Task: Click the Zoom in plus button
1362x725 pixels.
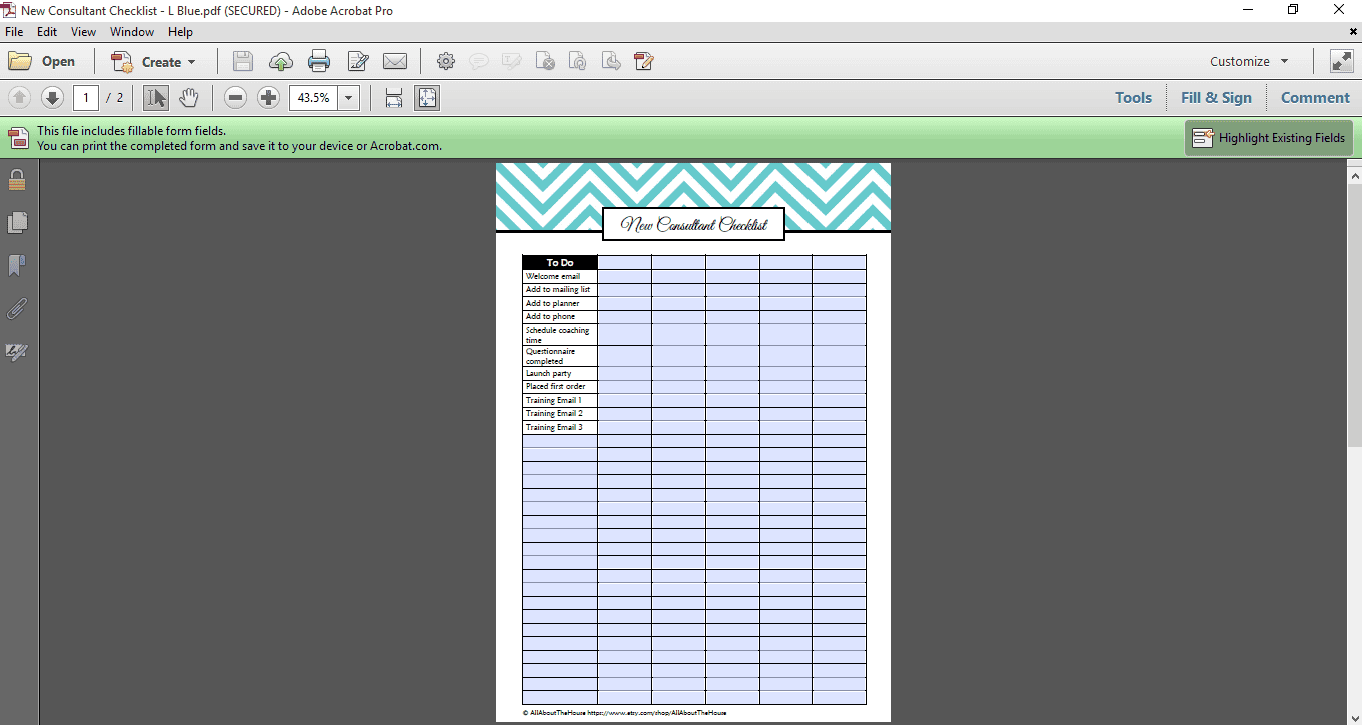Action: (268, 98)
